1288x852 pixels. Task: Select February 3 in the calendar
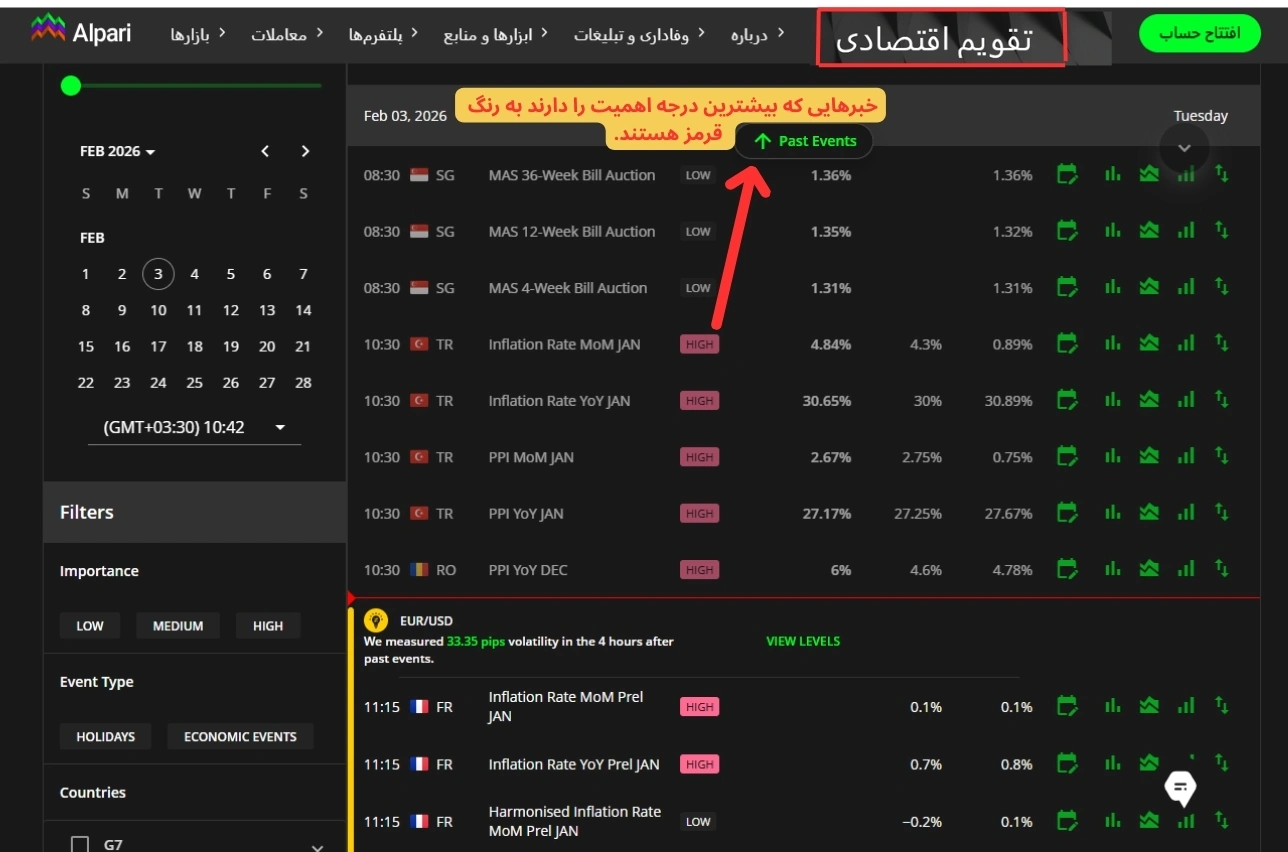pos(158,274)
